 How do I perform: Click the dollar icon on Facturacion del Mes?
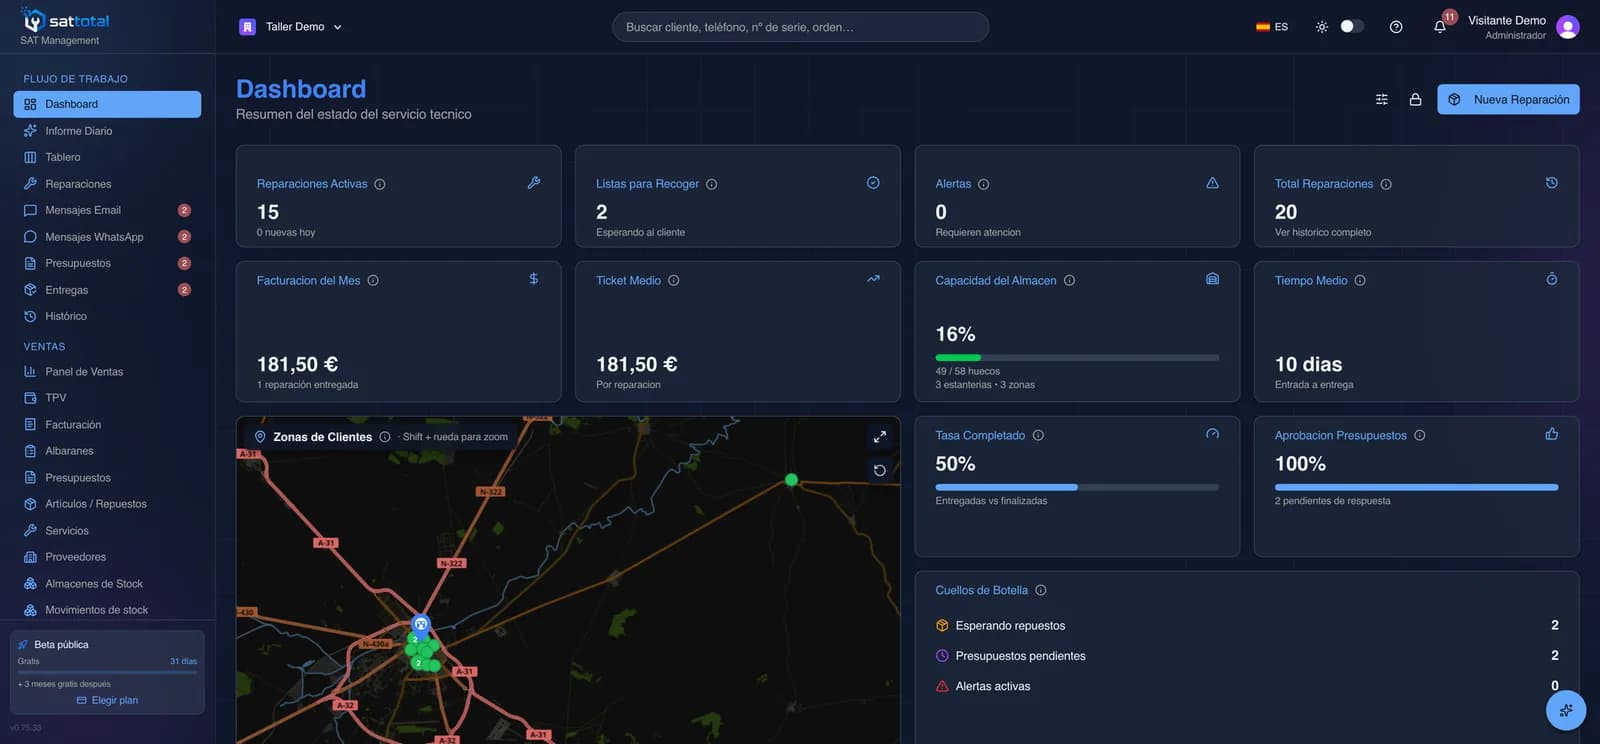534,279
